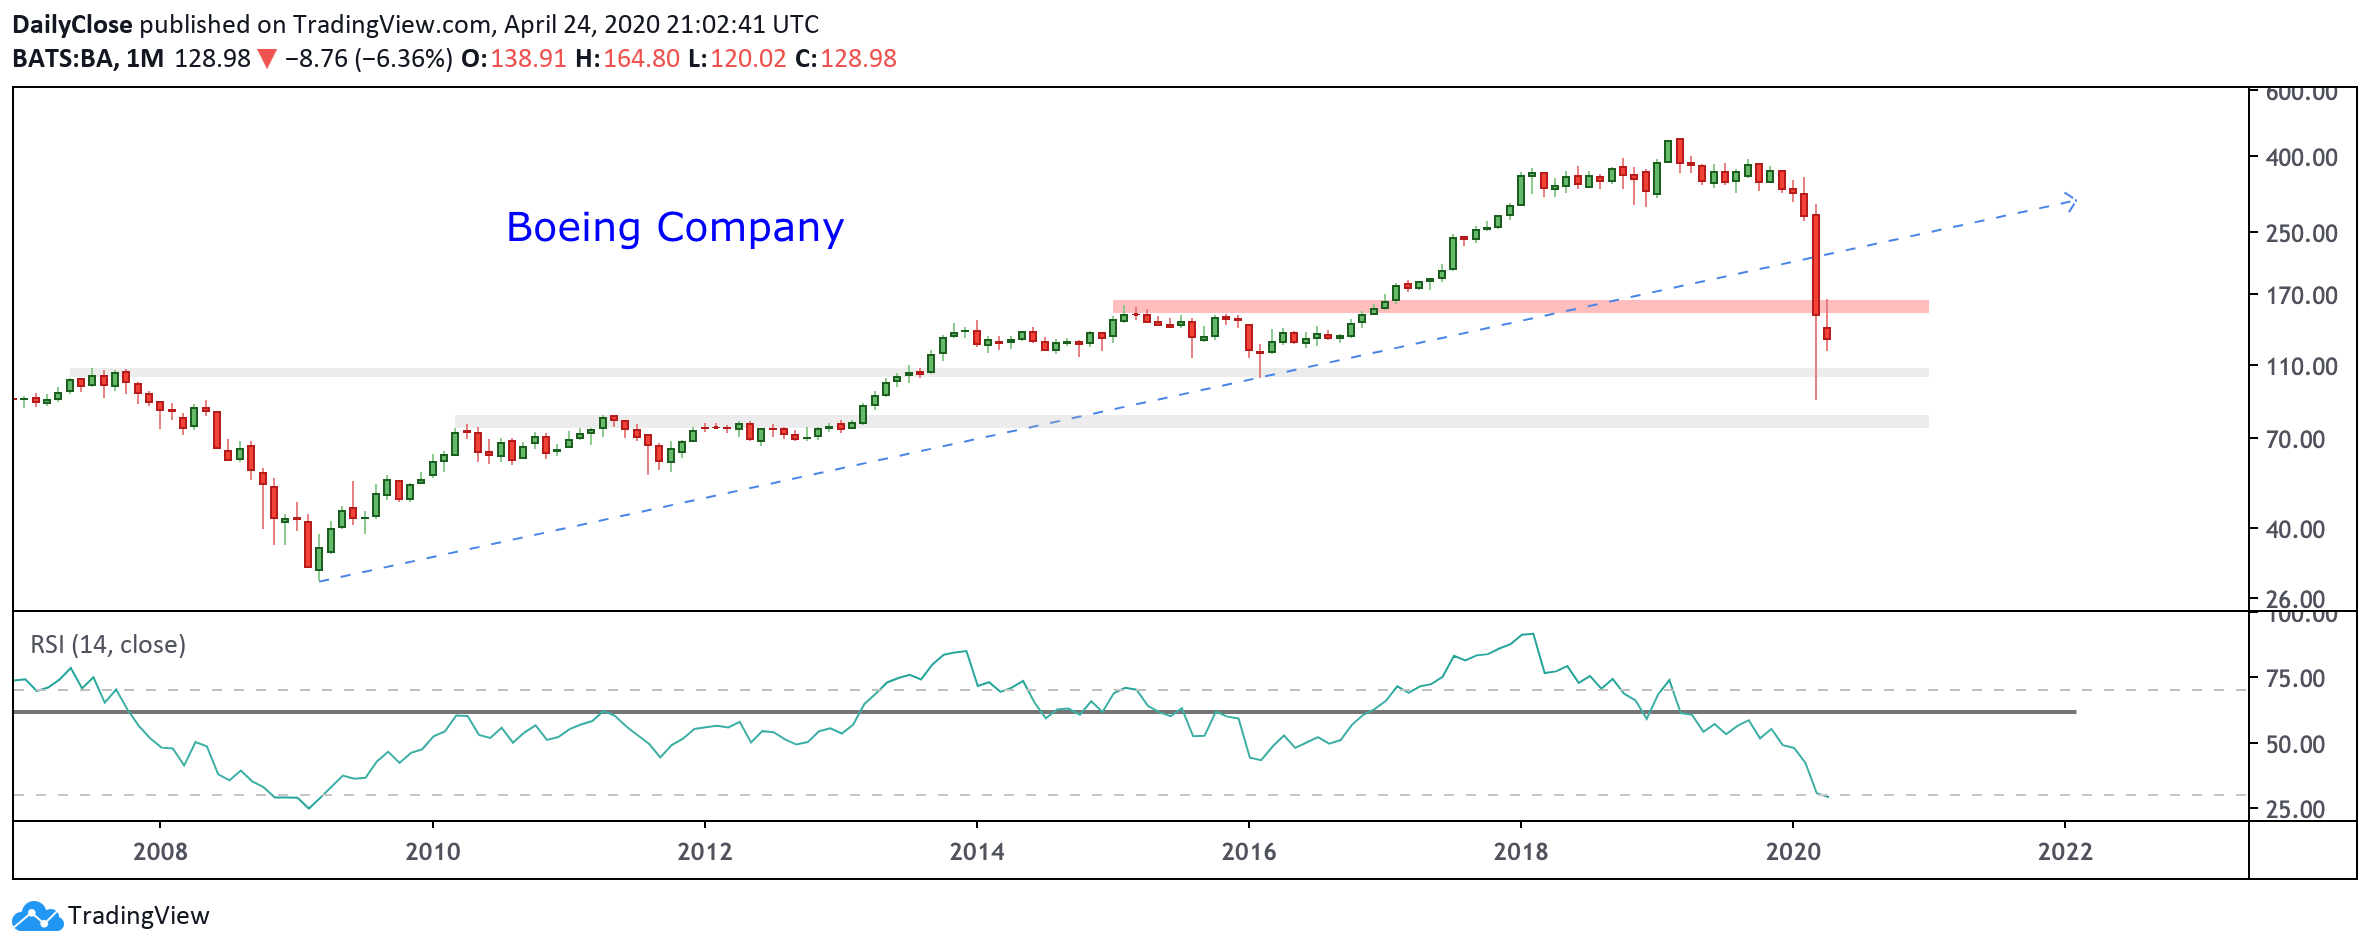
Task: Click the 2008 label on time axis
Action: [x=160, y=852]
